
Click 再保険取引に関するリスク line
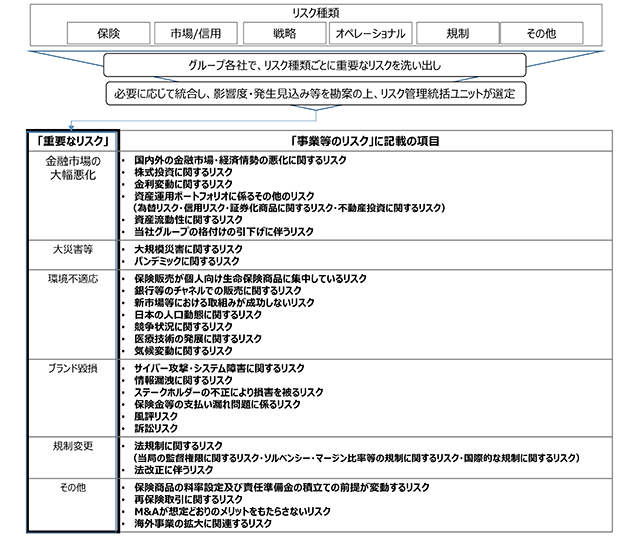coord(188,499)
